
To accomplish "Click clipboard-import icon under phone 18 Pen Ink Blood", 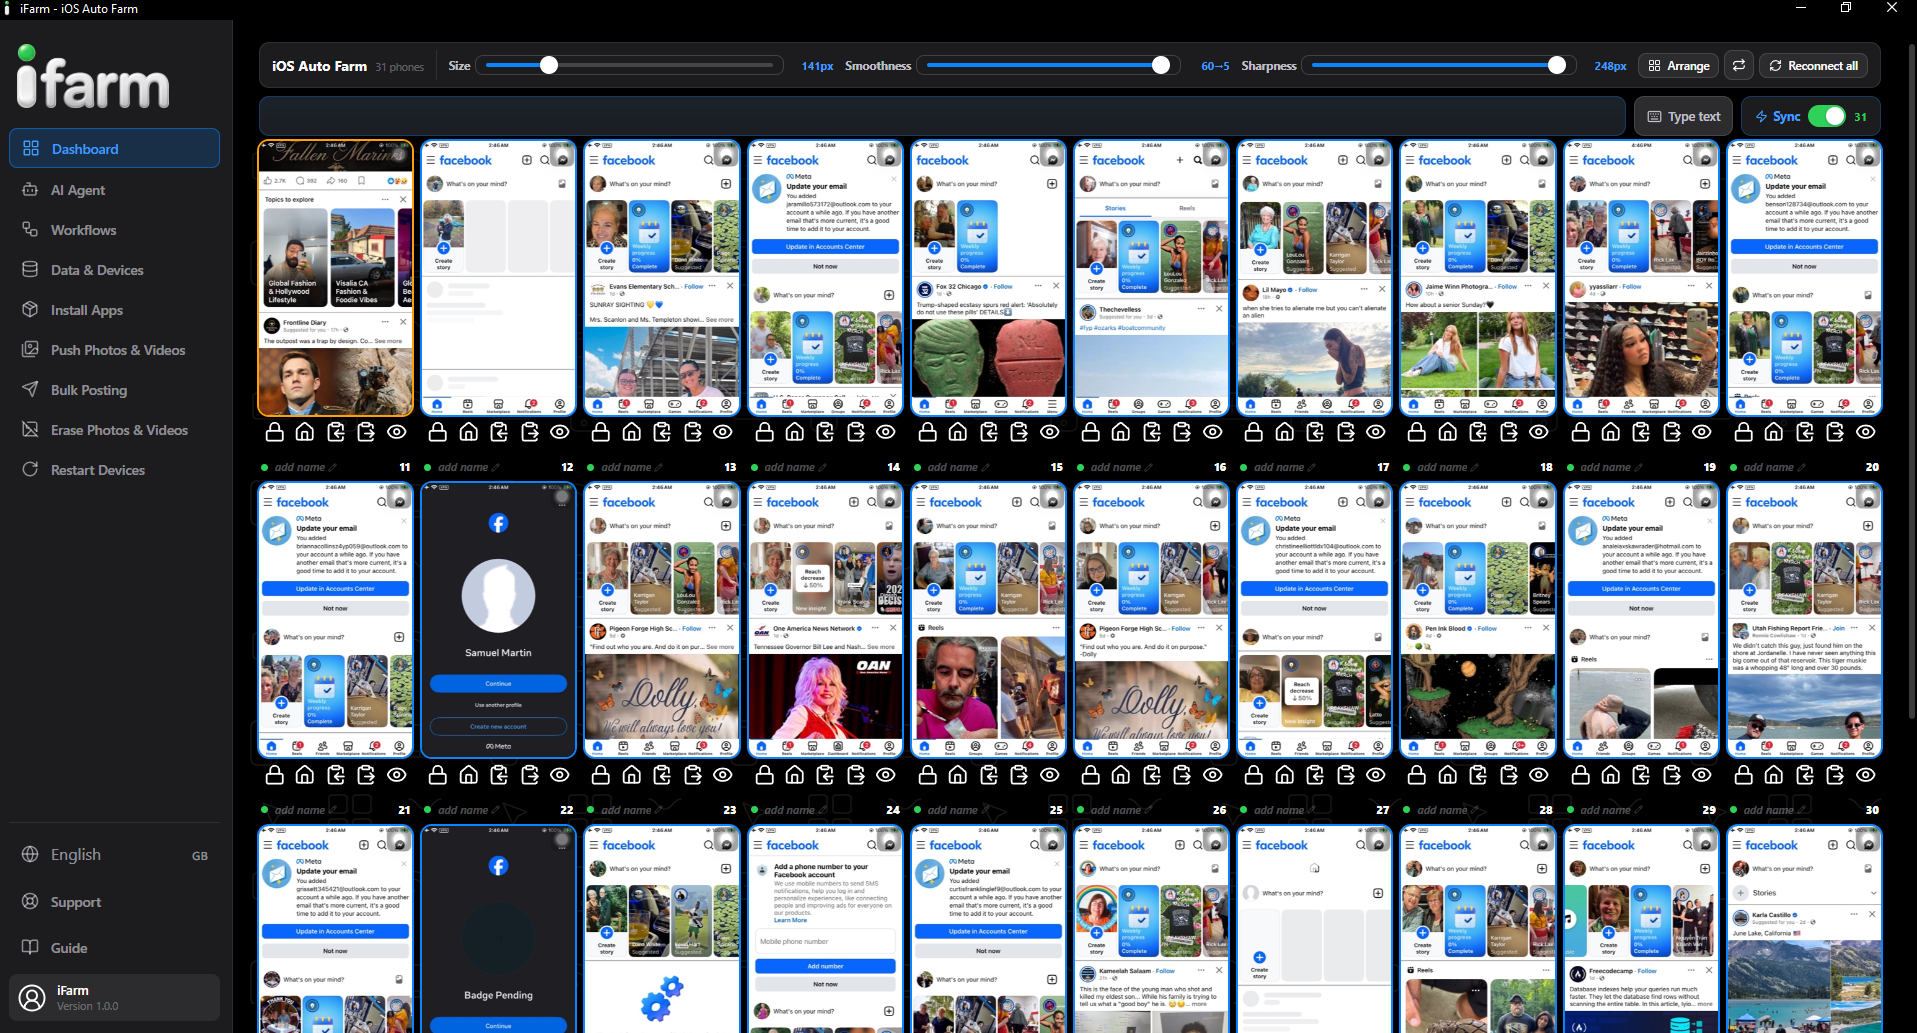I will click(x=1478, y=775).
